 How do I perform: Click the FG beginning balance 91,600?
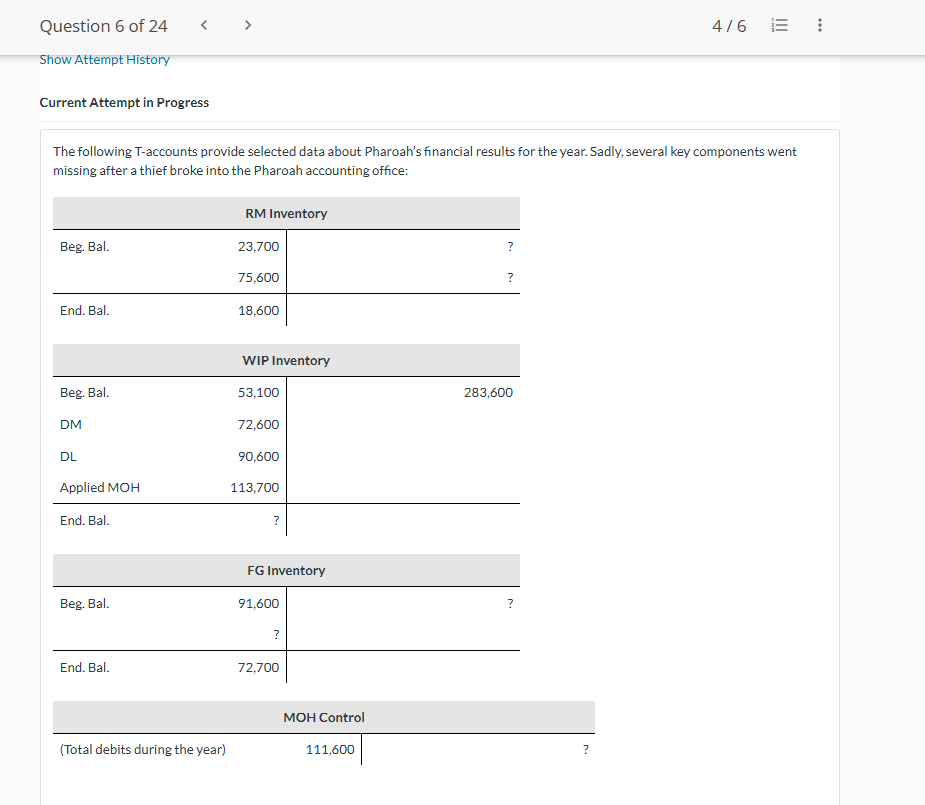pos(258,604)
